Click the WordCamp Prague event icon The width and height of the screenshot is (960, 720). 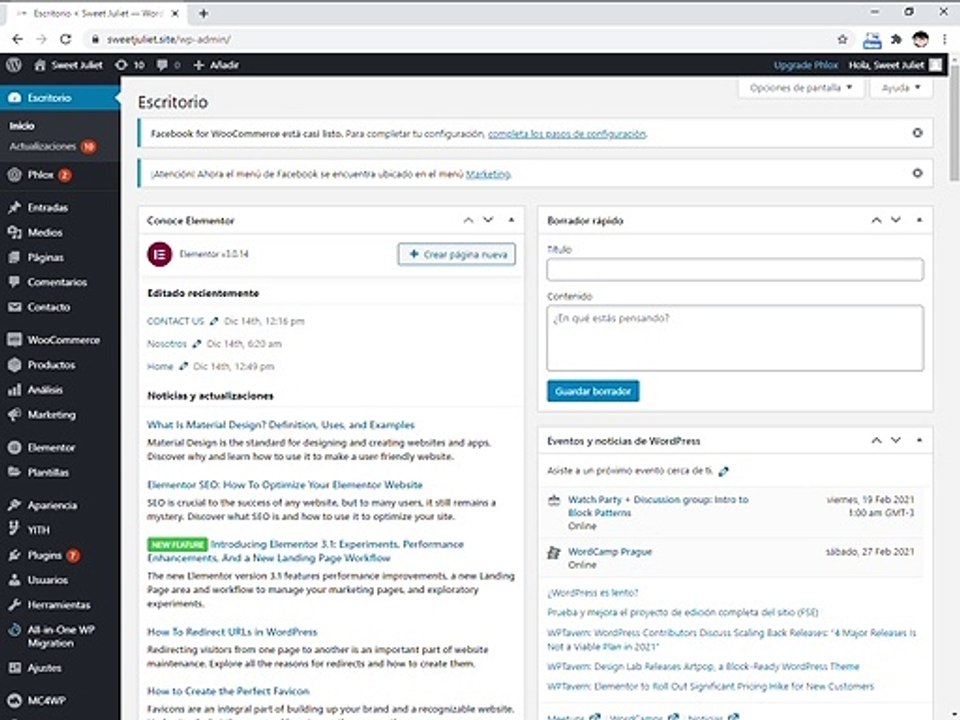point(553,553)
